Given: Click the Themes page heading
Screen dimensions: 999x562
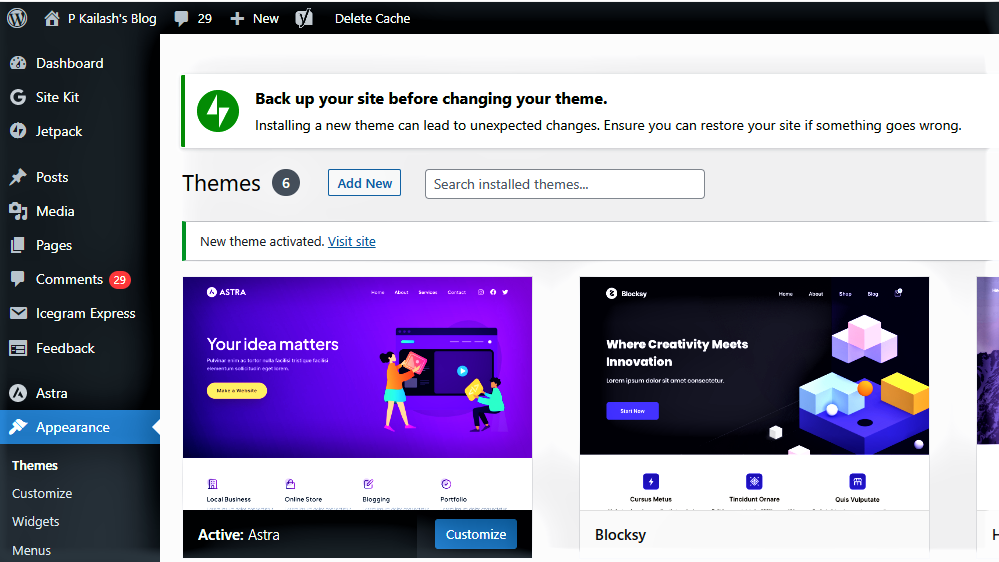Looking at the screenshot, I should 222,184.
